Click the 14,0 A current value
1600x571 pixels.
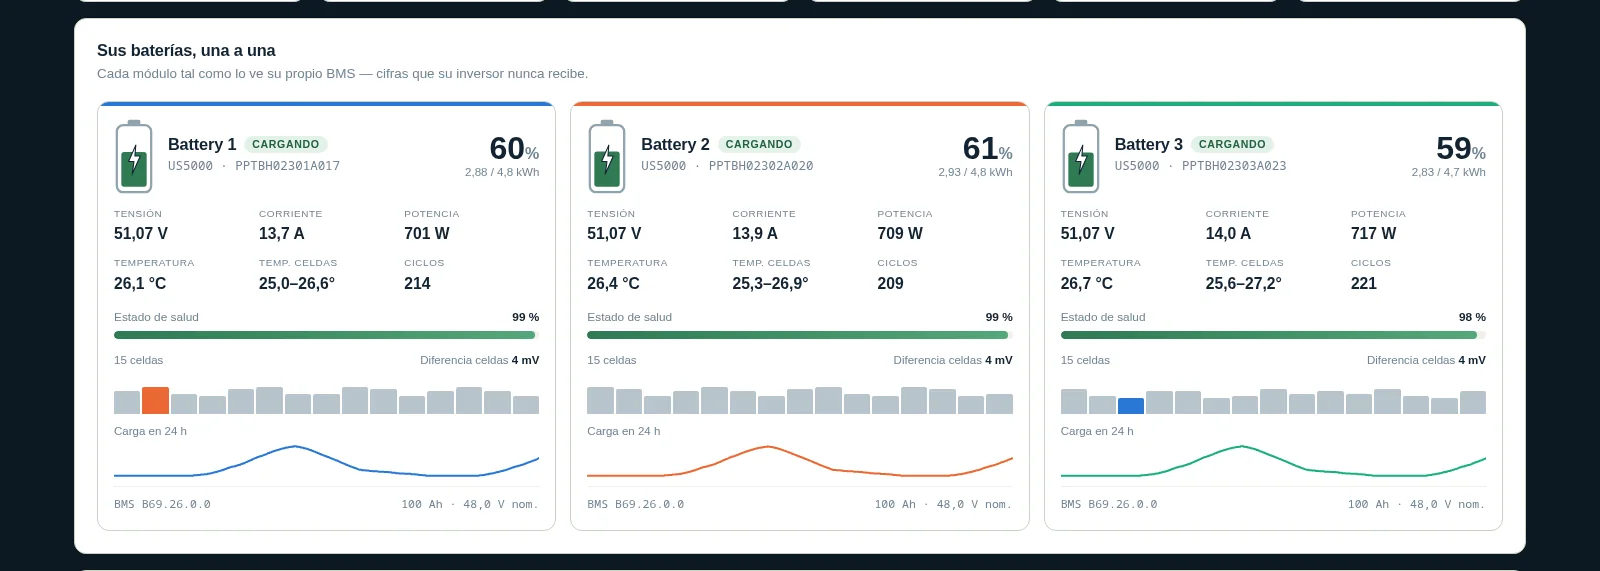[x=1228, y=233]
